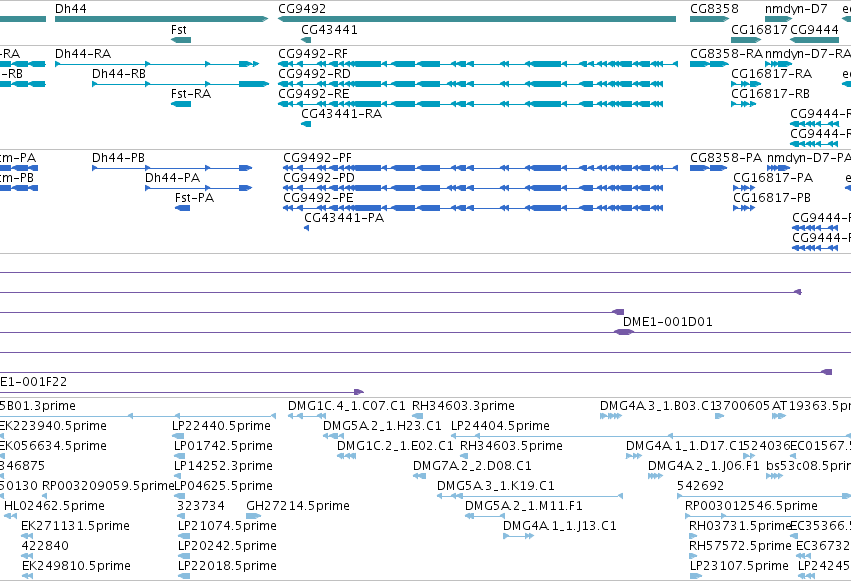
Task: Click EST RP003012546.5prime label
Action: [751, 506]
